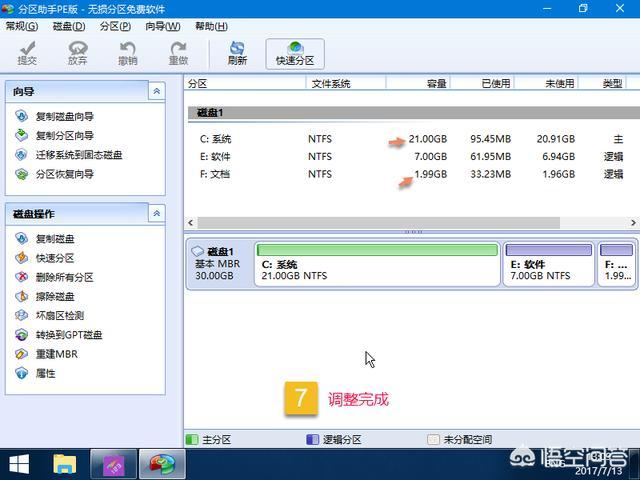This screenshot has width=640, height=480.
Task: Click the 转换到GPT磁盘 link text
Action: [x=69, y=335]
